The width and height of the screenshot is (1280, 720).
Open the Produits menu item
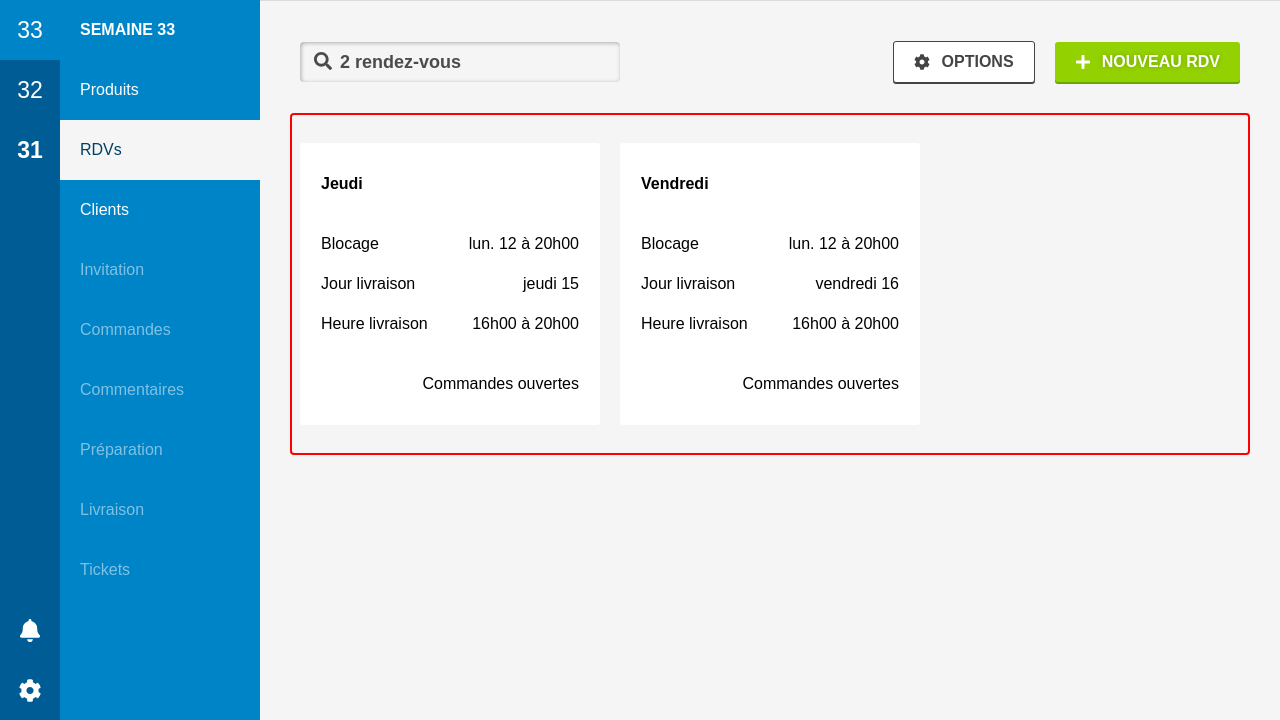pyautogui.click(x=160, y=90)
